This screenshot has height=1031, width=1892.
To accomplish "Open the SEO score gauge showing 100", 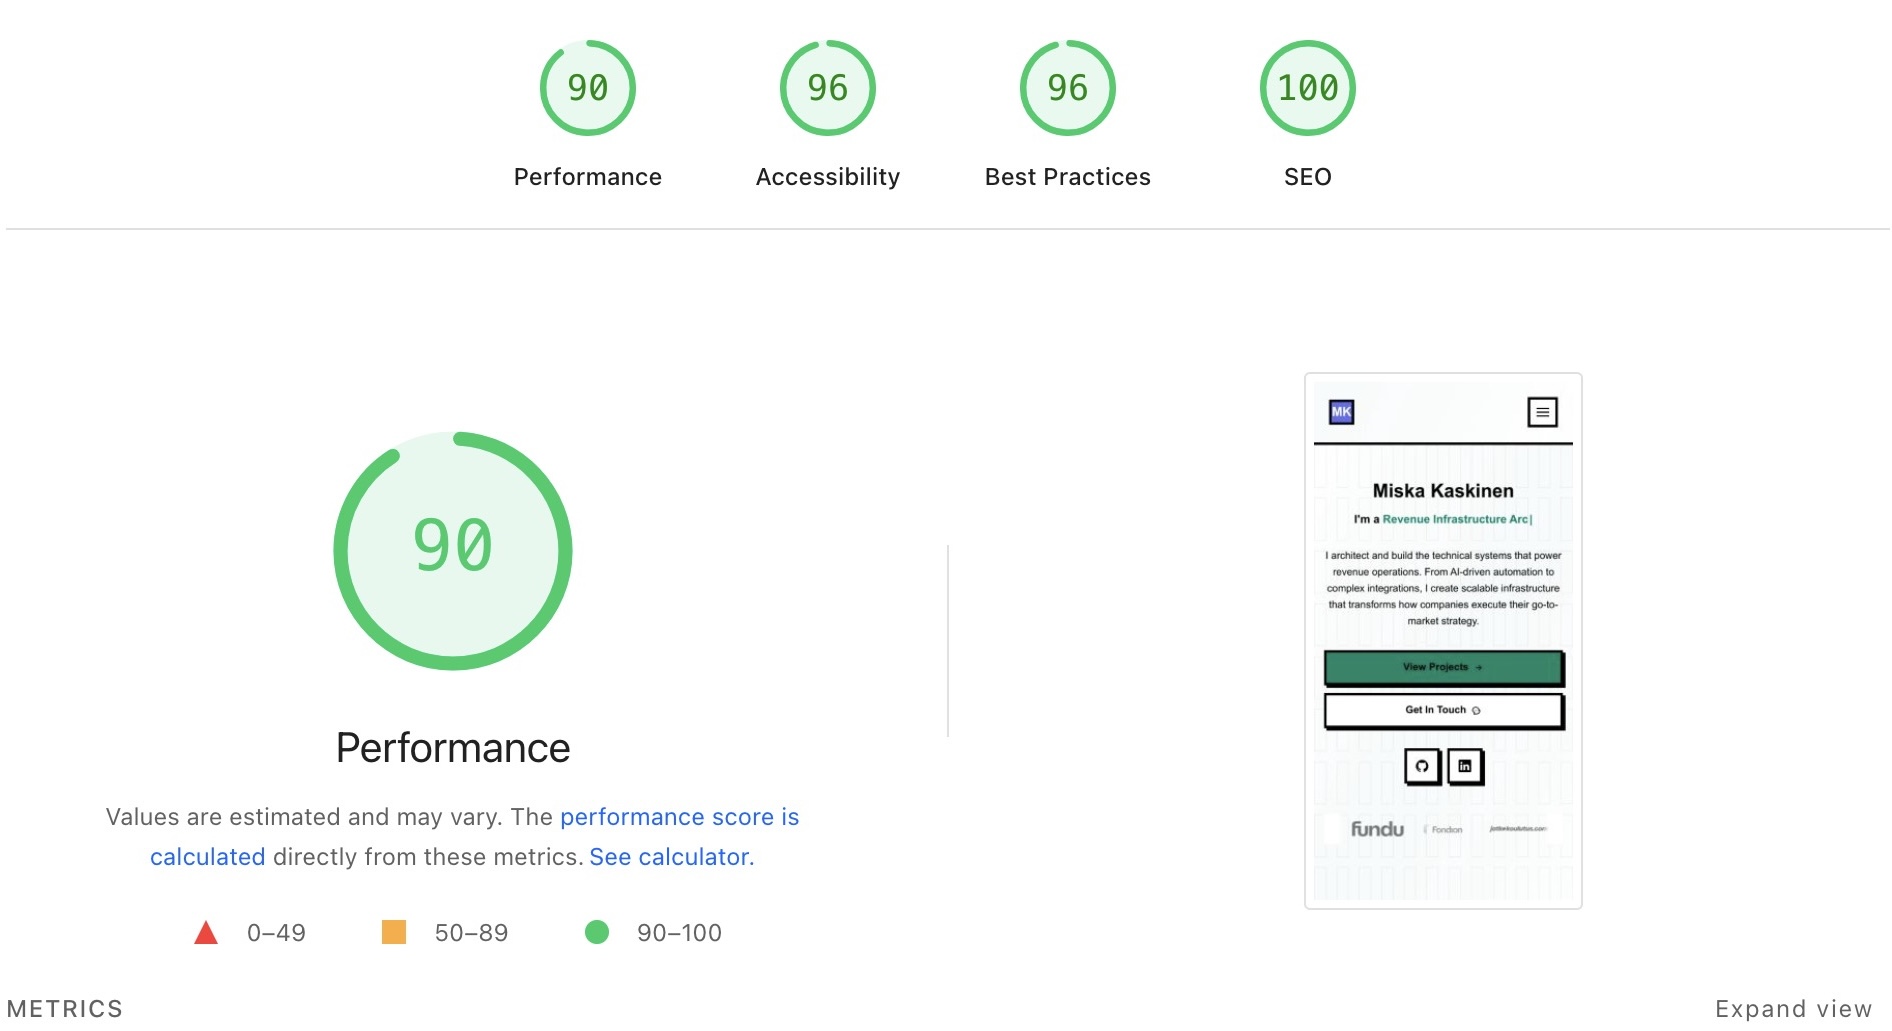I will point(1307,89).
